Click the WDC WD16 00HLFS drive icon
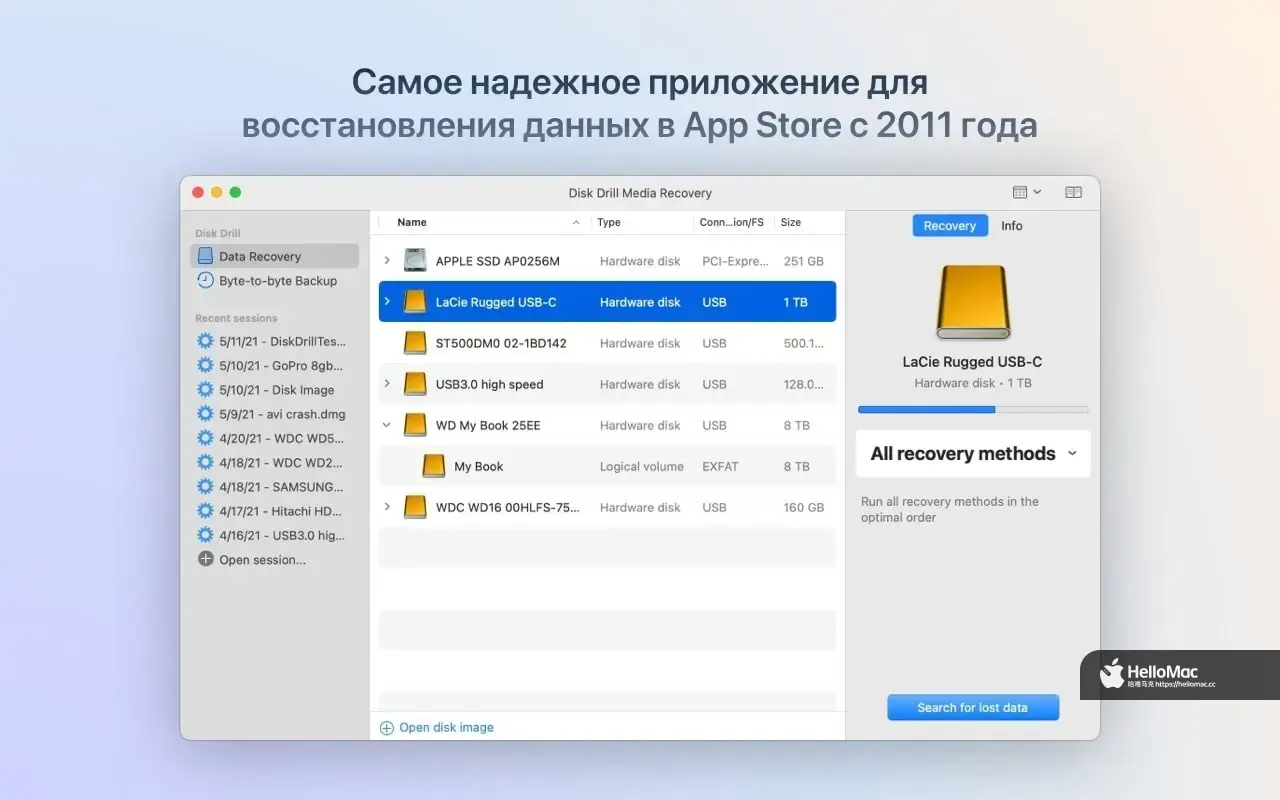The width and height of the screenshot is (1280, 800). coord(415,507)
